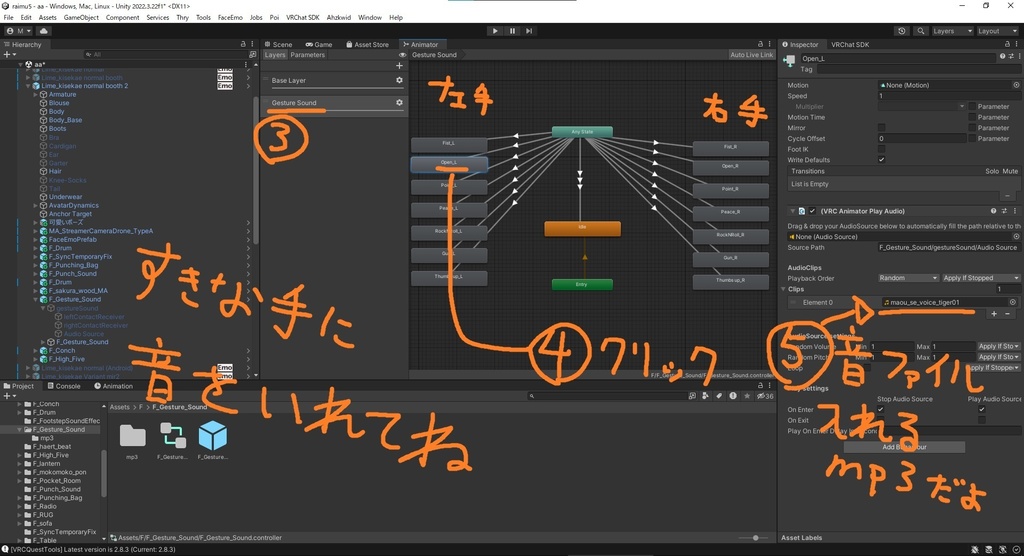Image resolution: width=1024 pixels, height=556 pixels.
Task: Toggle animator parameters panel eye icon
Action: tap(402, 55)
